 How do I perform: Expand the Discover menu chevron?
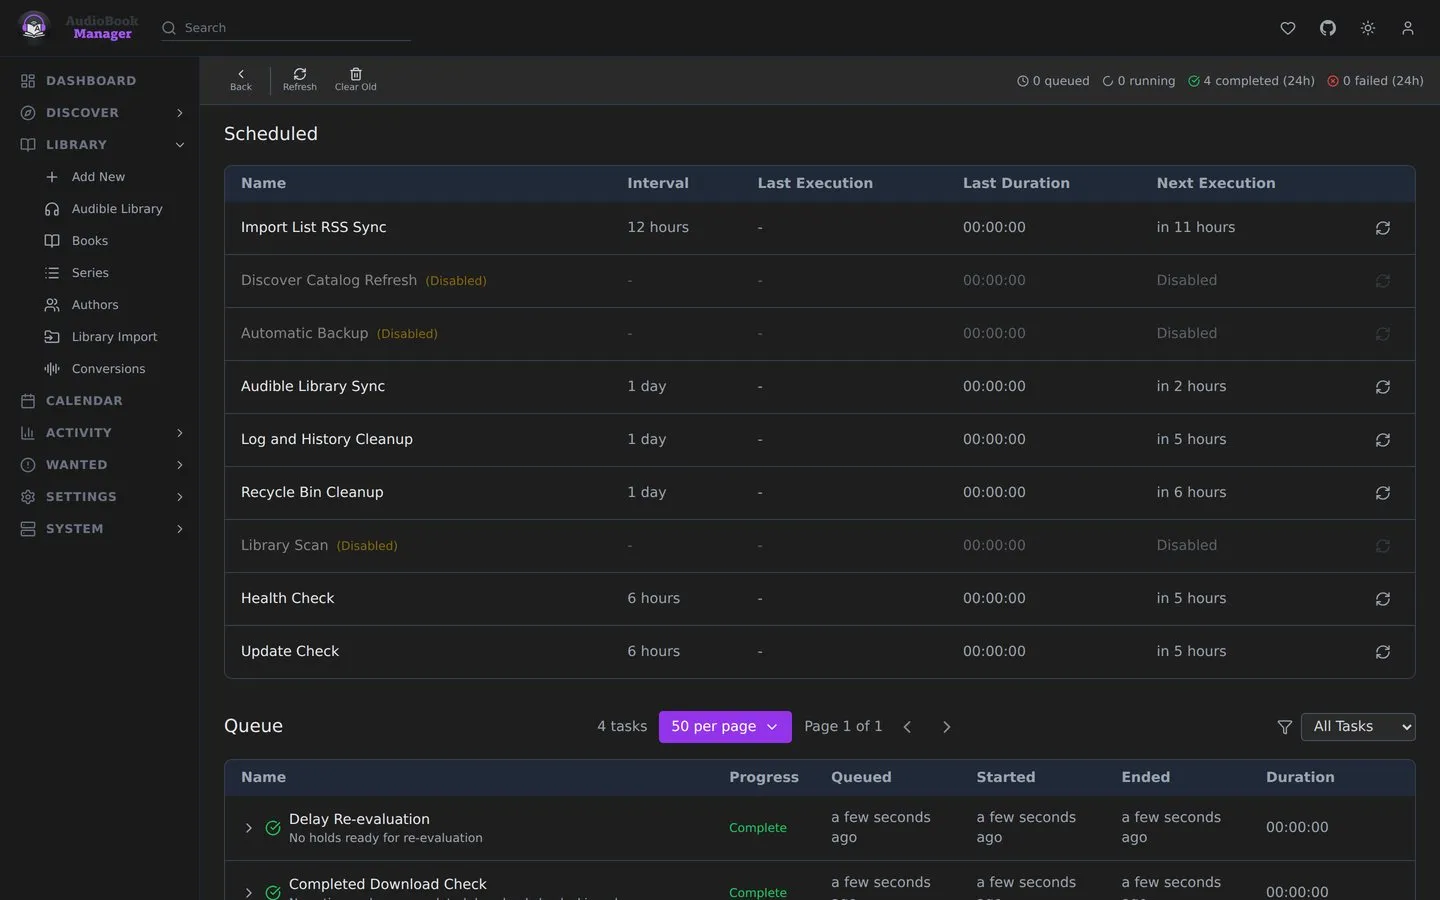[x=180, y=113]
